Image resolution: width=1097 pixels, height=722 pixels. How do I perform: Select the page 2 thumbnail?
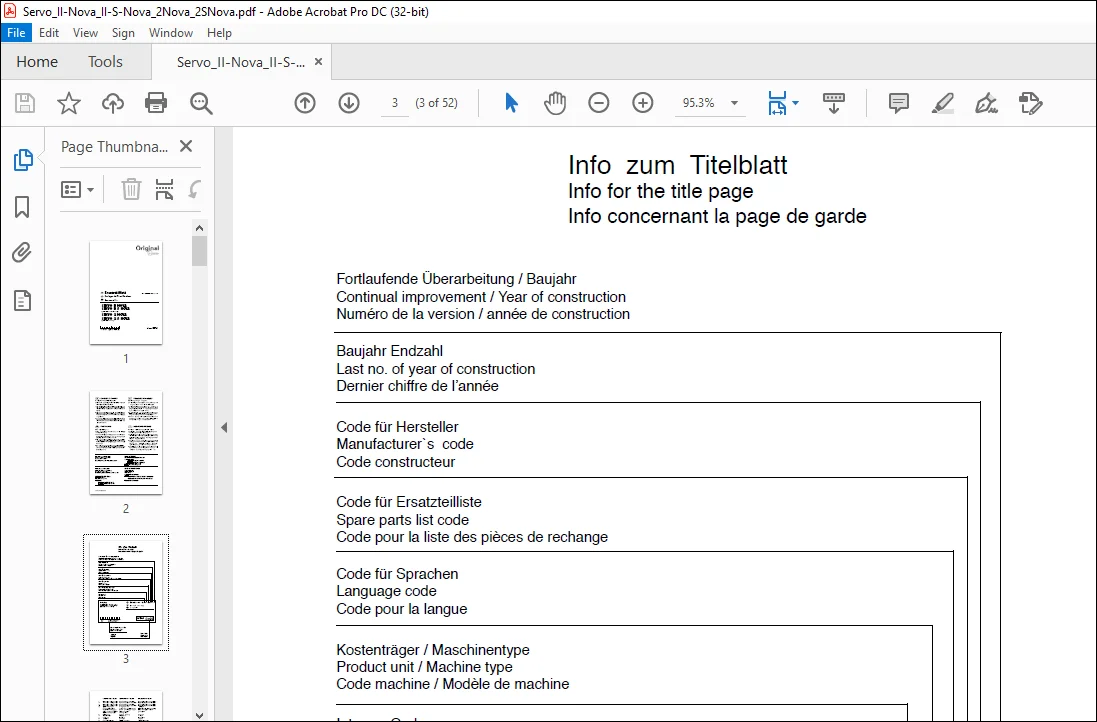pyautogui.click(x=126, y=443)
